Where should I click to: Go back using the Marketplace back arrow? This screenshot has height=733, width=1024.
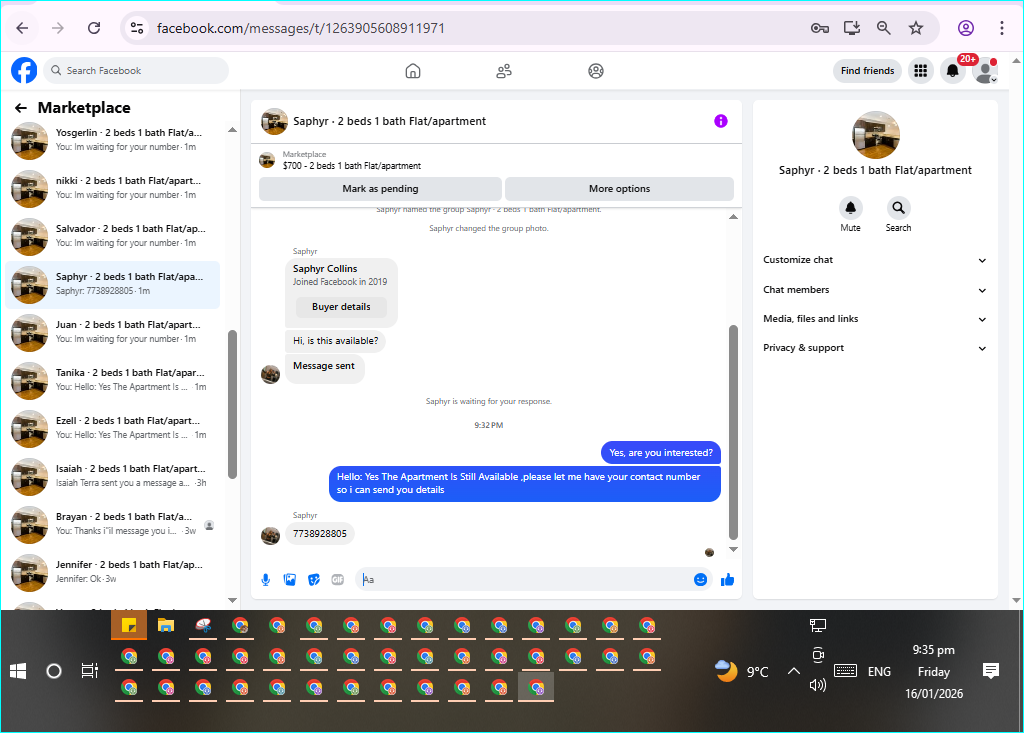(x=21, y=108)
